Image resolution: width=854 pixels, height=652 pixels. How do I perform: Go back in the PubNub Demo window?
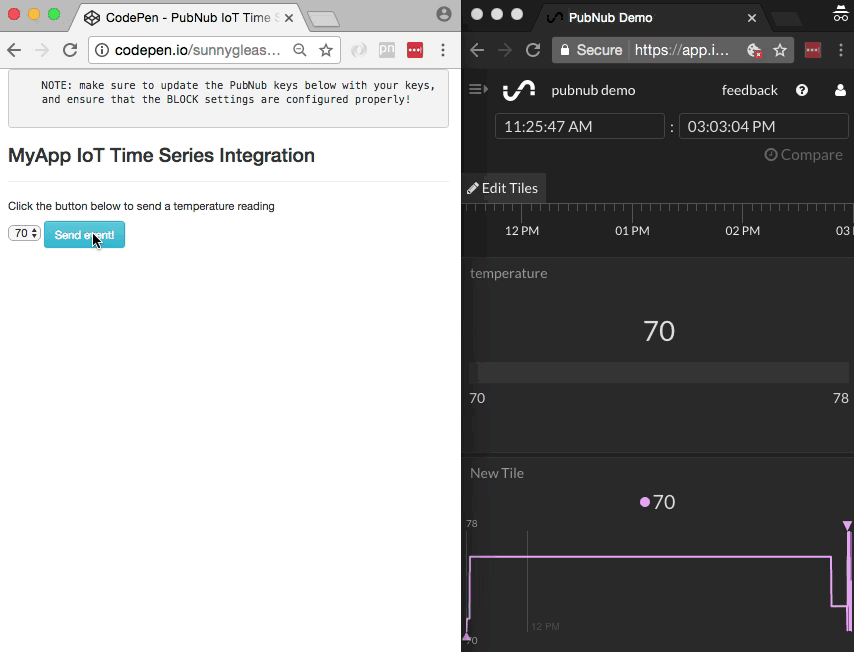477,50
